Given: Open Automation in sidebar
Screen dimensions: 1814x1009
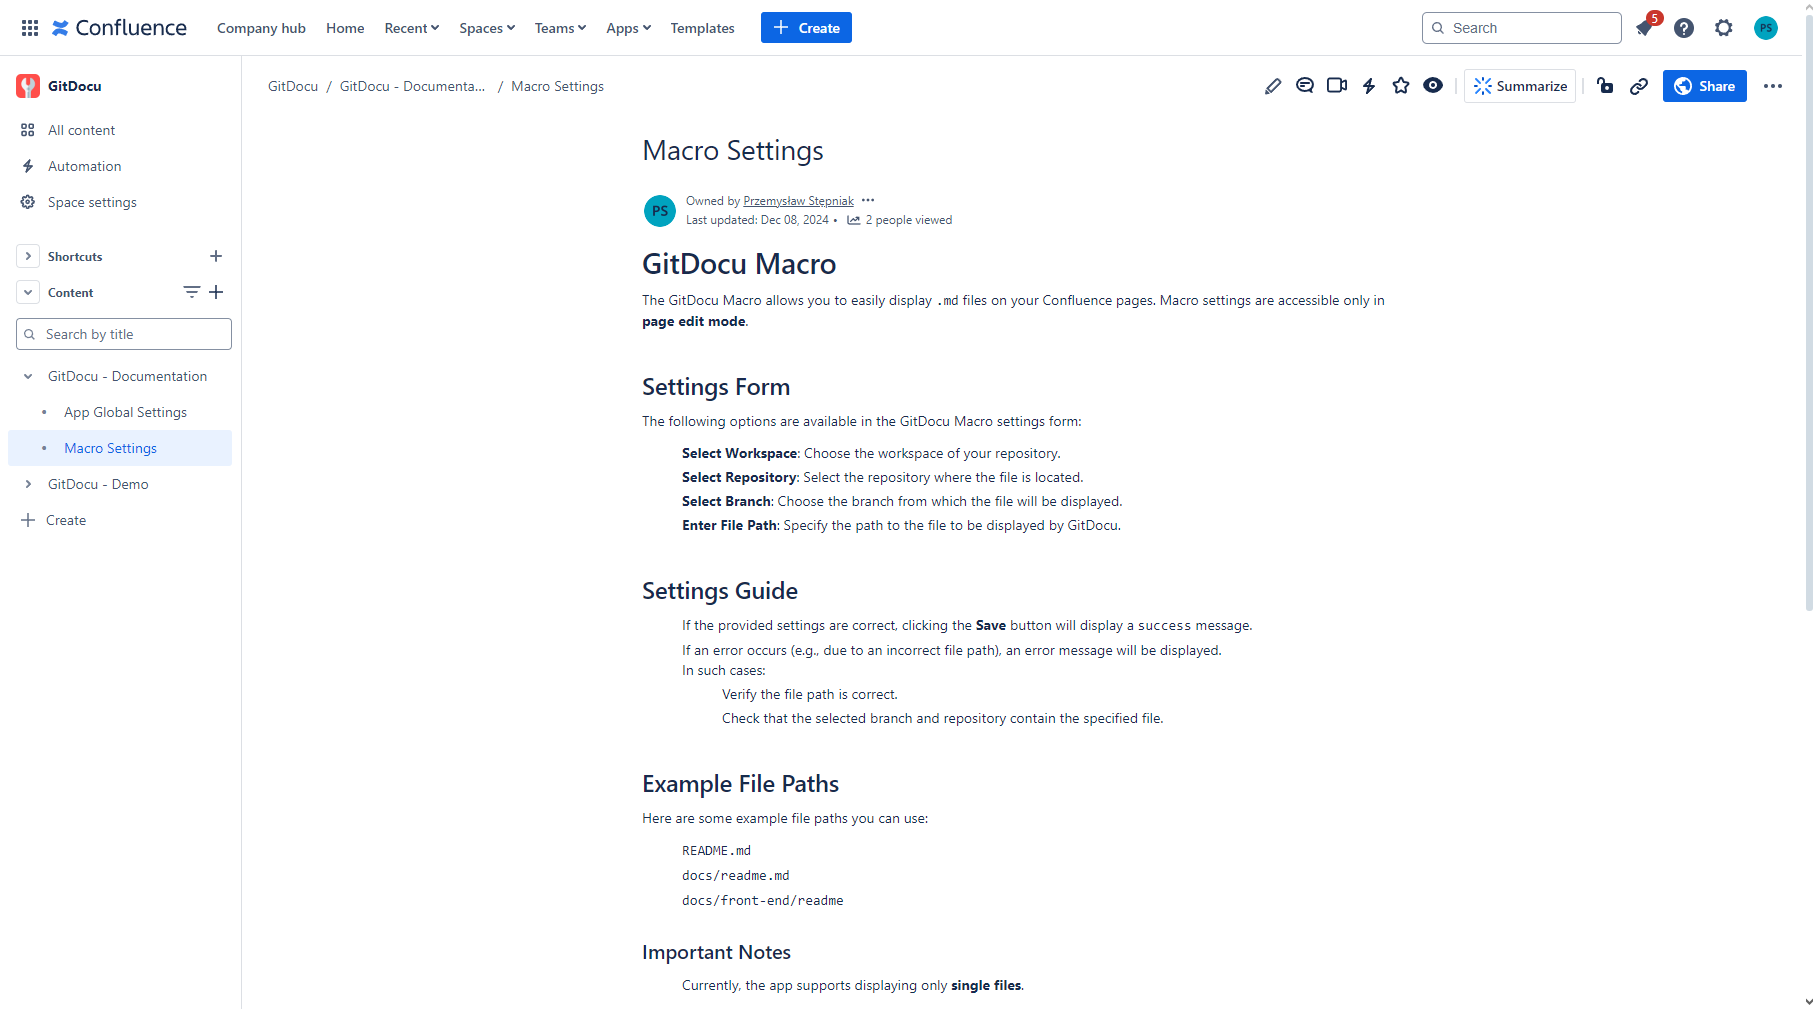Looking at the screenshot, I should coord(85,166).
